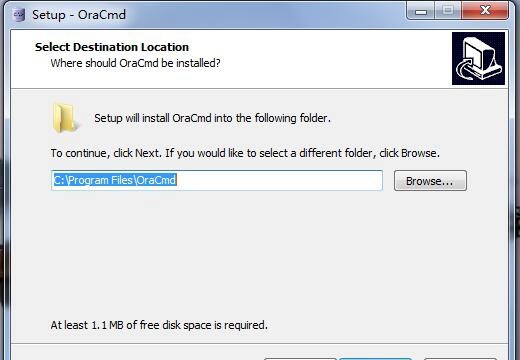The width and height of the screenshot is (520, 360).
Task: Click the word 'Browse' in the instruction line
Action: (419, 153)
